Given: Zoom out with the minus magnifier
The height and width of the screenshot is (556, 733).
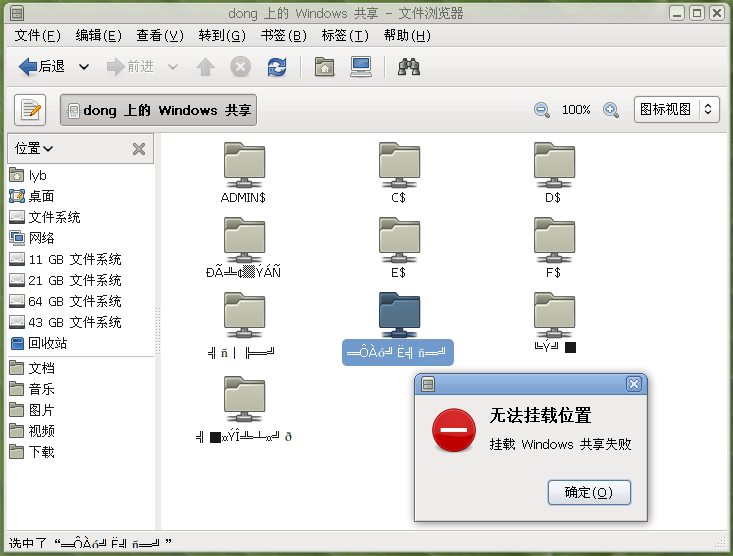Looking at the screenshot, I should coord(542,110).
